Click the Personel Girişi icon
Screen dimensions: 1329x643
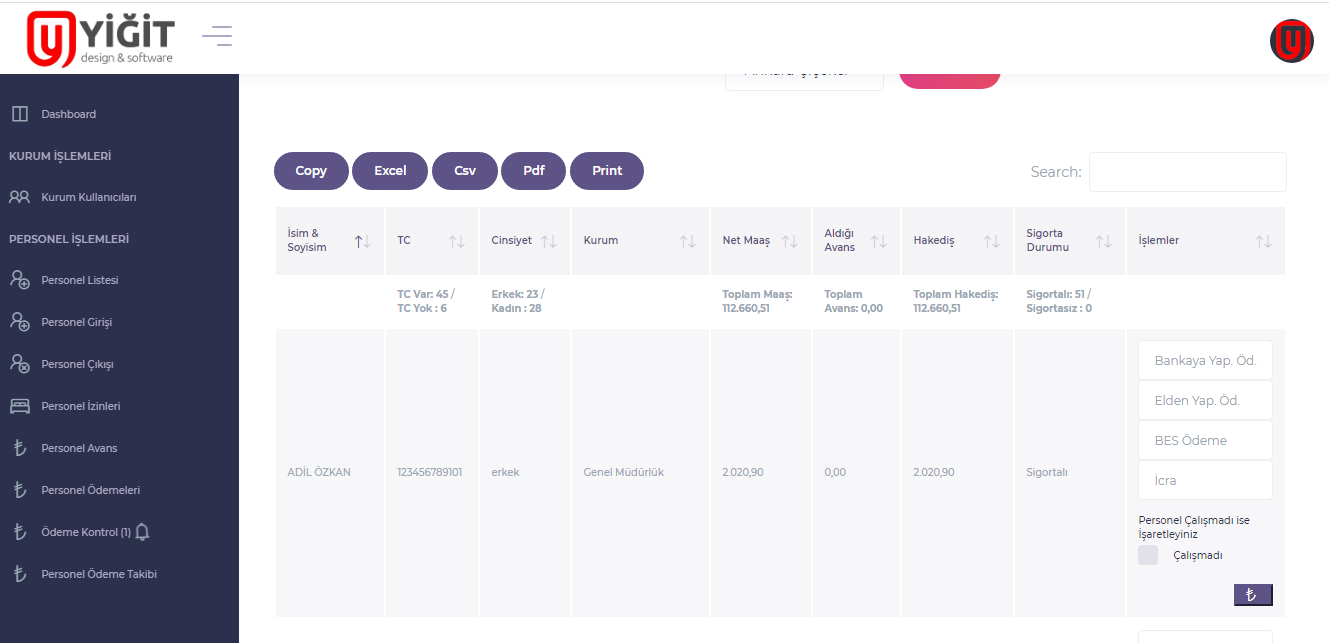pos(20,322)
